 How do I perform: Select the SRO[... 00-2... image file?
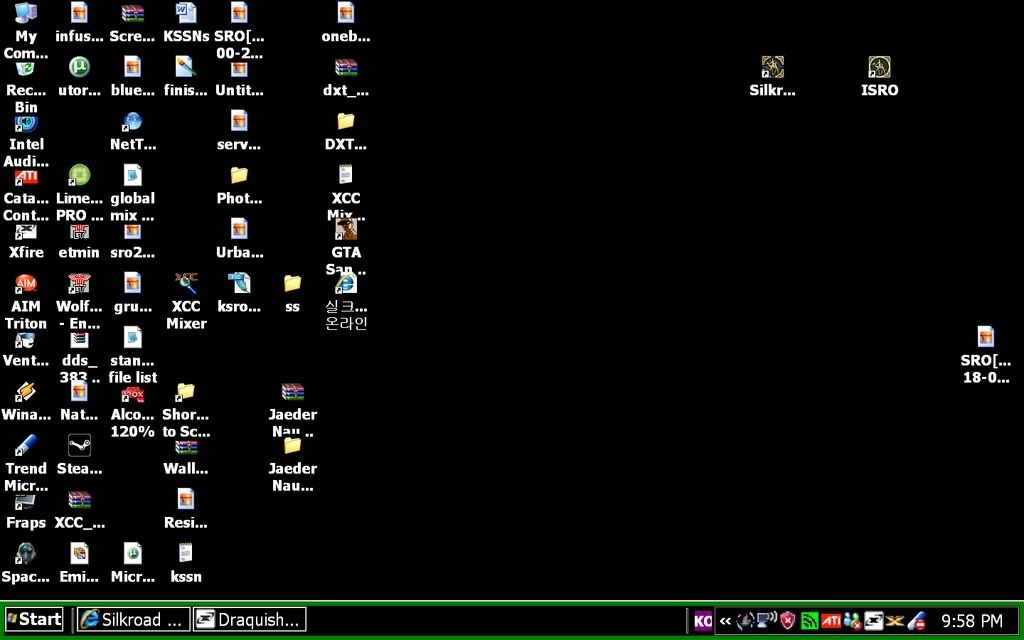(239, 13)
